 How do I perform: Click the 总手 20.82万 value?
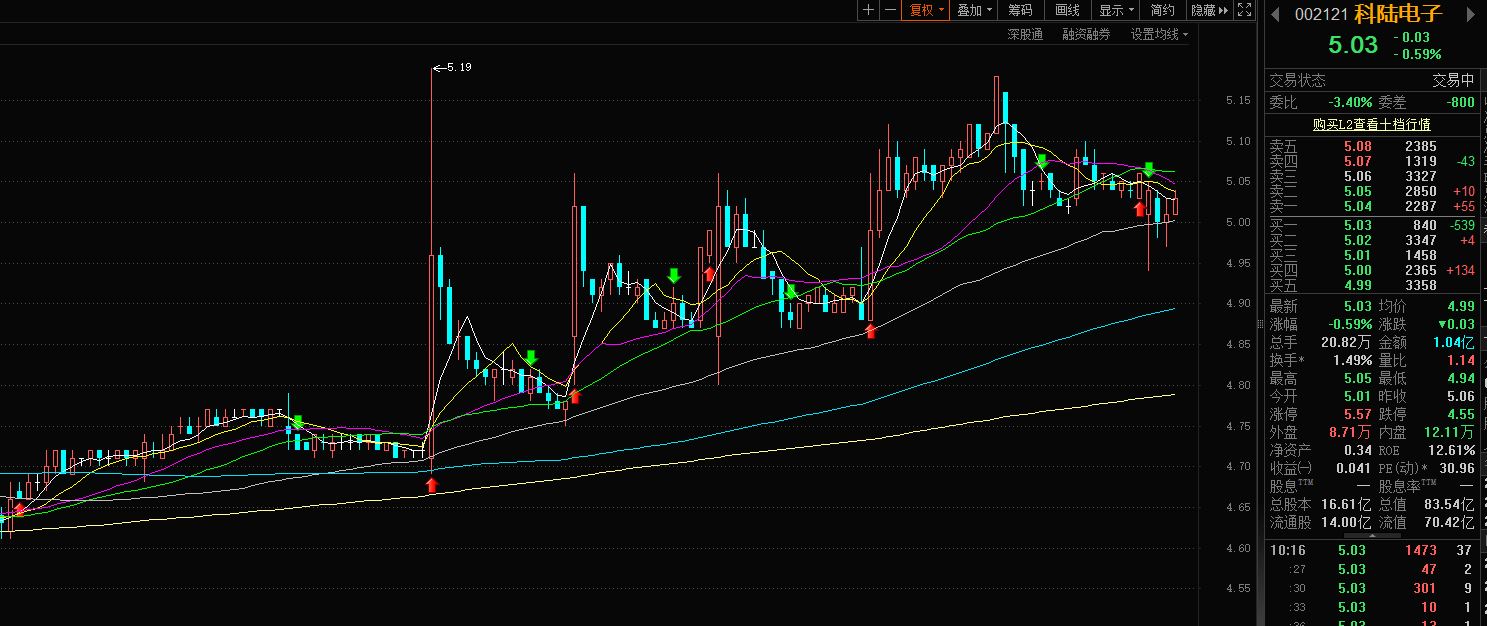pyautogui.click(x=1347, y=342)
